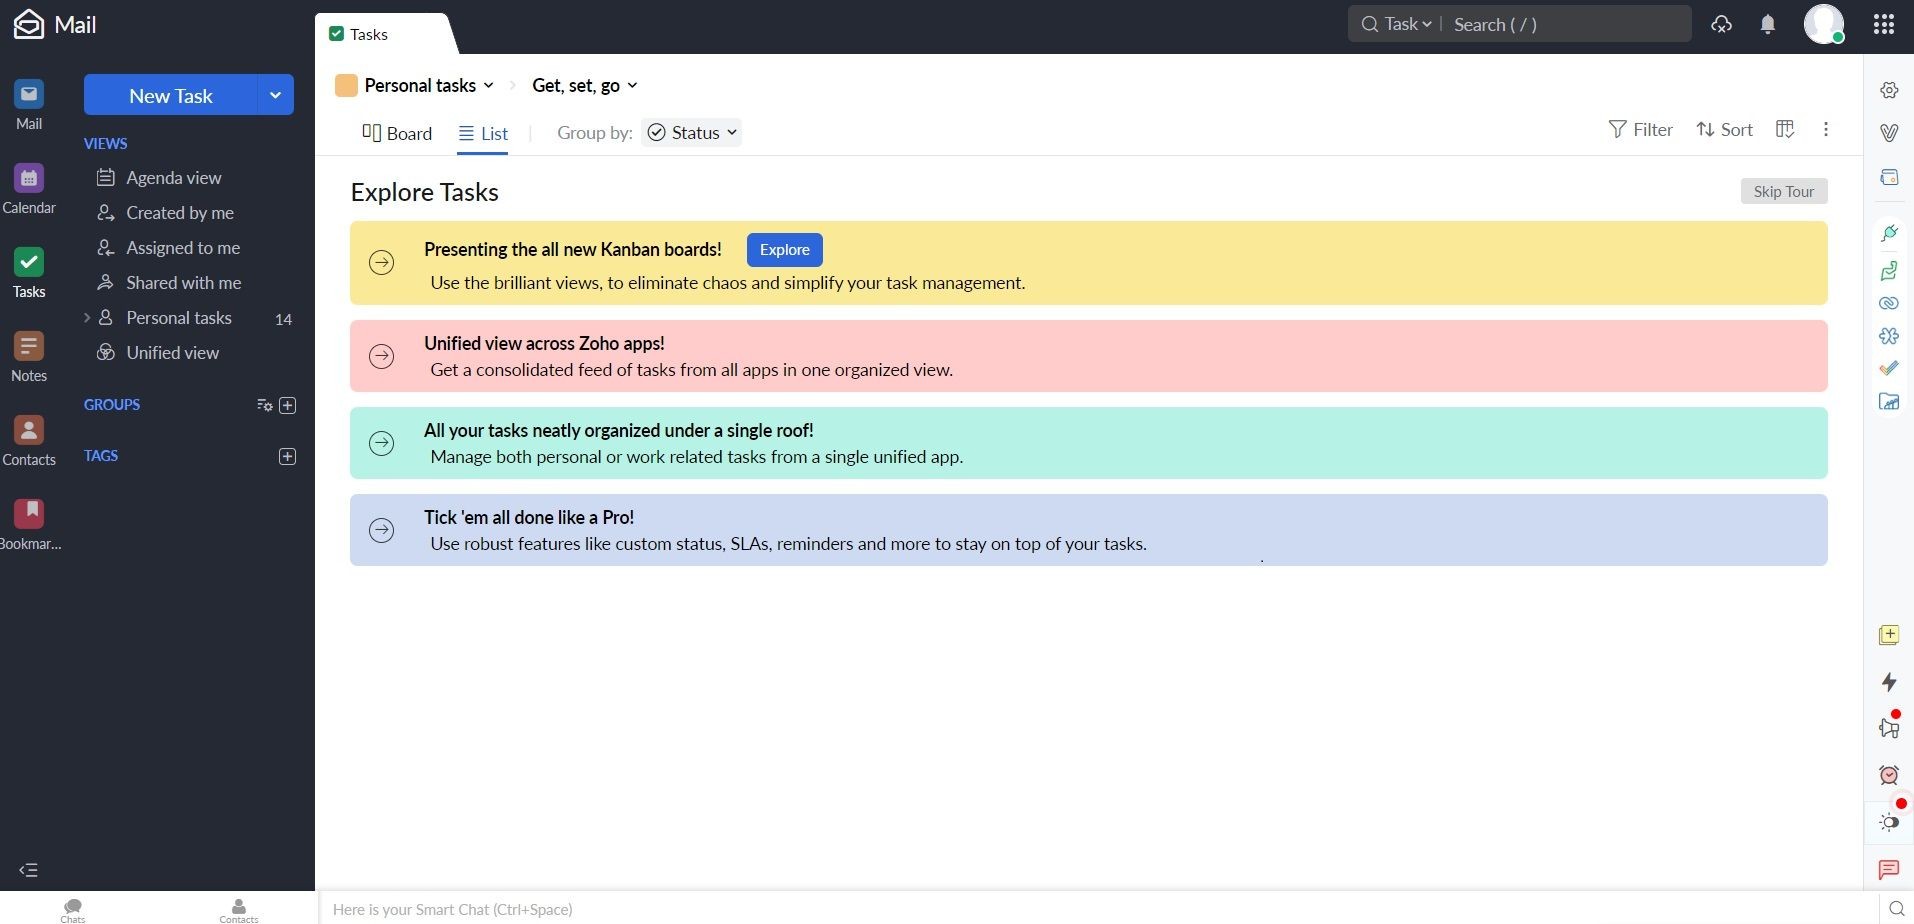Image resolution: width=1914 pixels, height=924 pixels.
Task: Open the Sort option
Action: 1725,129
